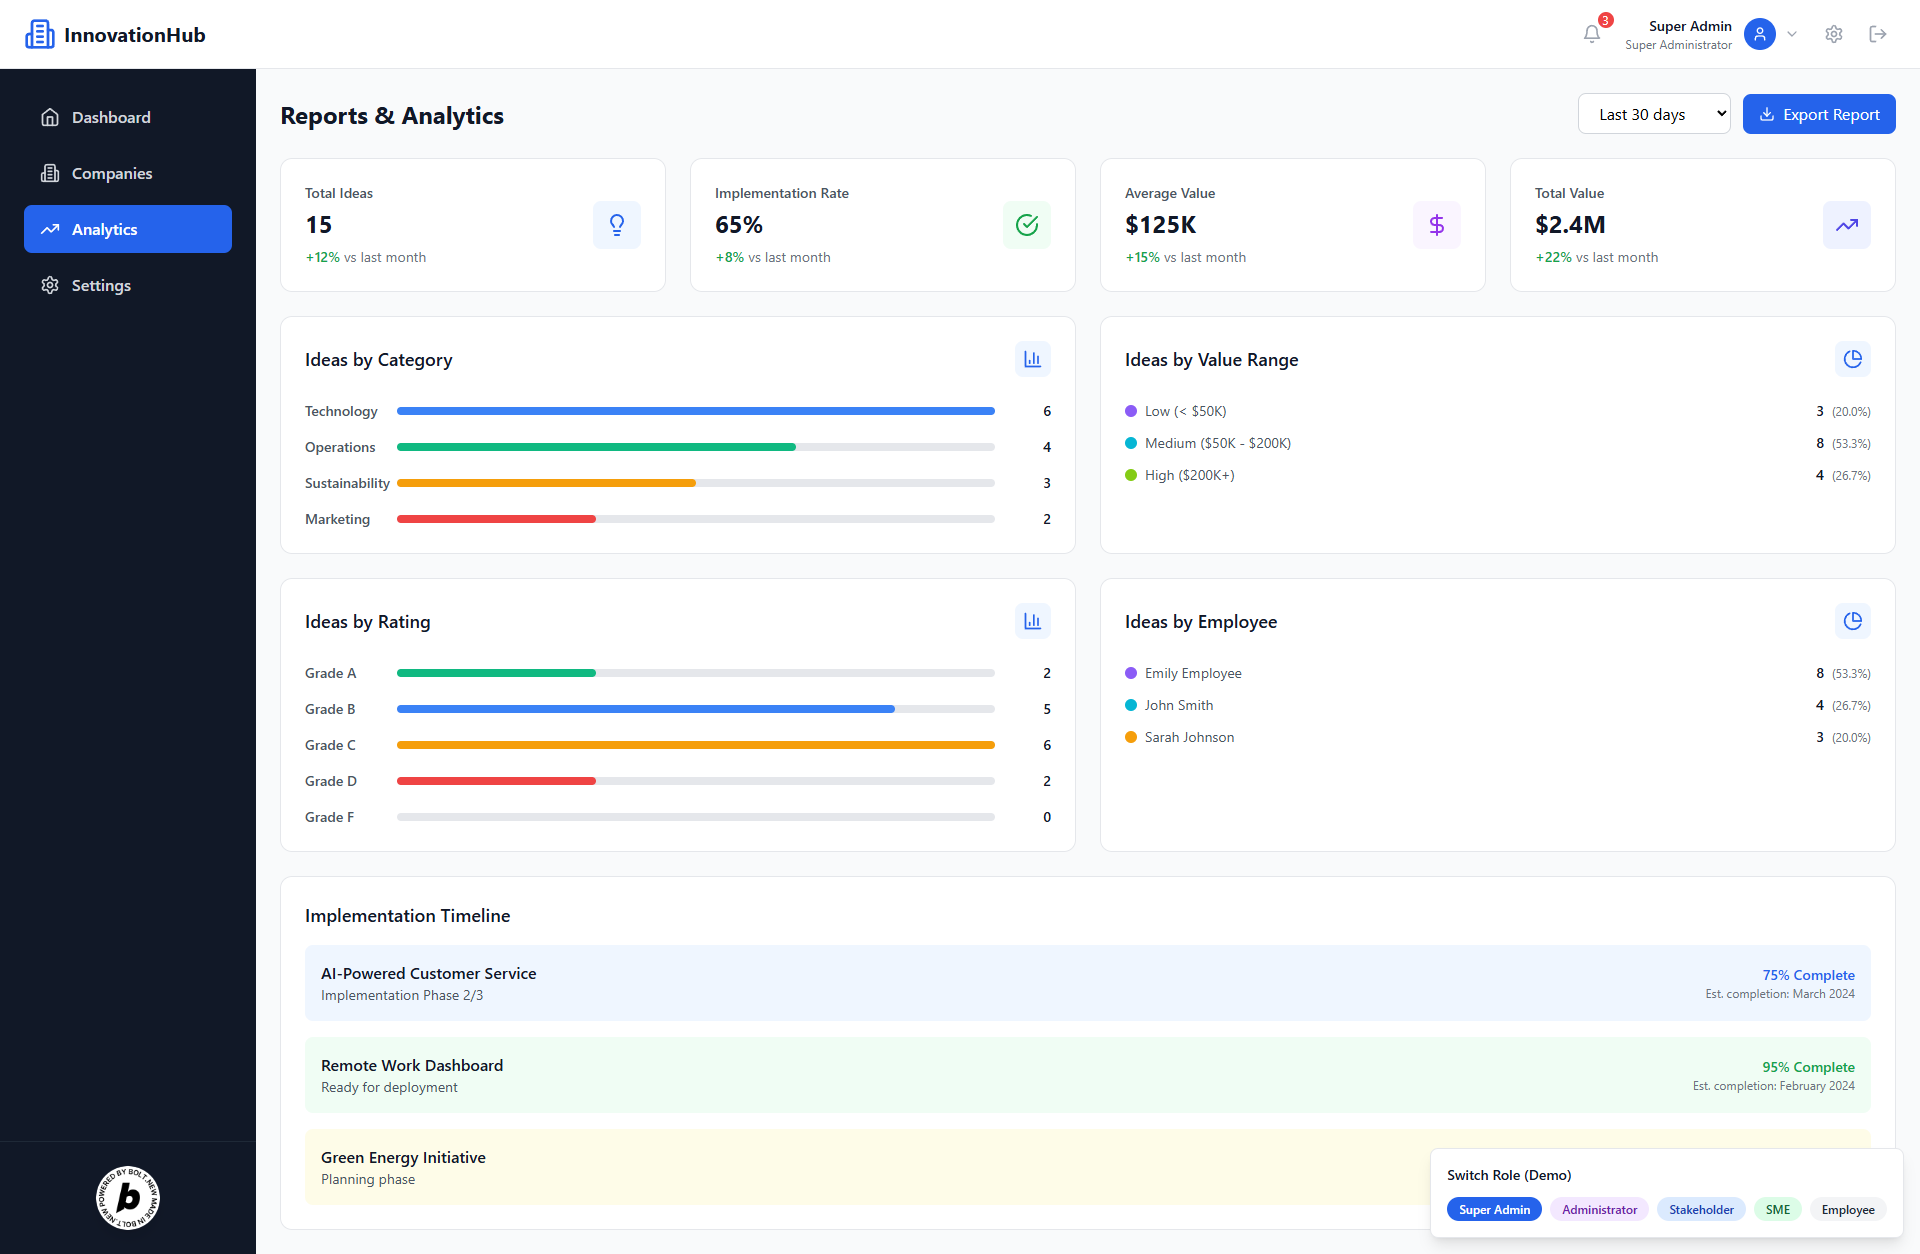Screen dimensions: 1920x1254
Task: Click the Ideas by Rating chart icon
Action: (x=1032, y=621)
